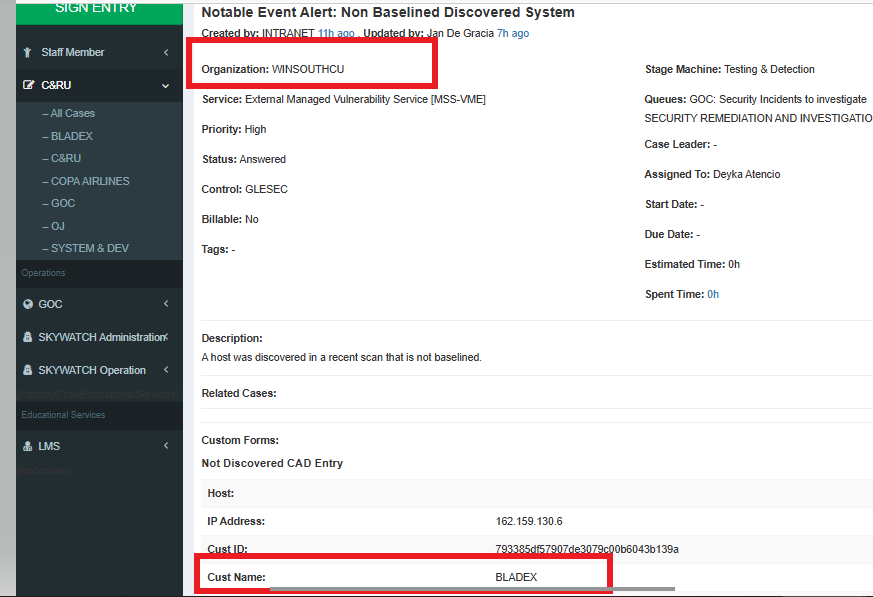The image size is (873, 597).
Task: Select the alert title text
Action: (x=388, y=12)
